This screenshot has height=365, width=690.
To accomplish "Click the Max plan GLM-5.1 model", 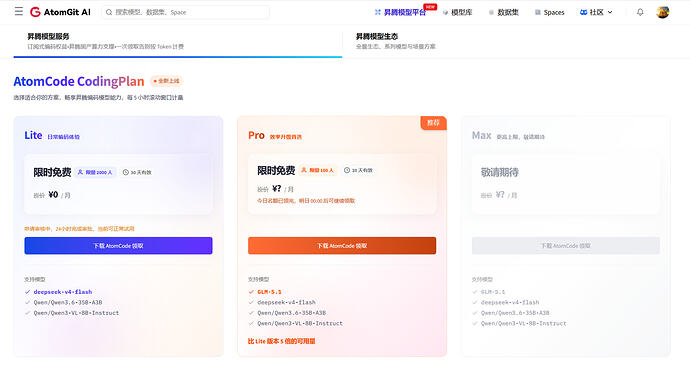I will point(493,292).
